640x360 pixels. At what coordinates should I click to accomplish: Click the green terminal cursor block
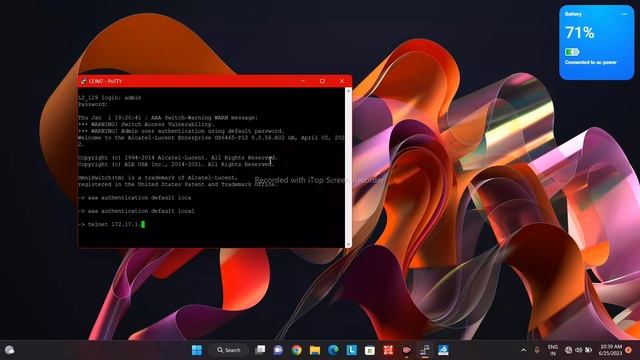[143, 224]
